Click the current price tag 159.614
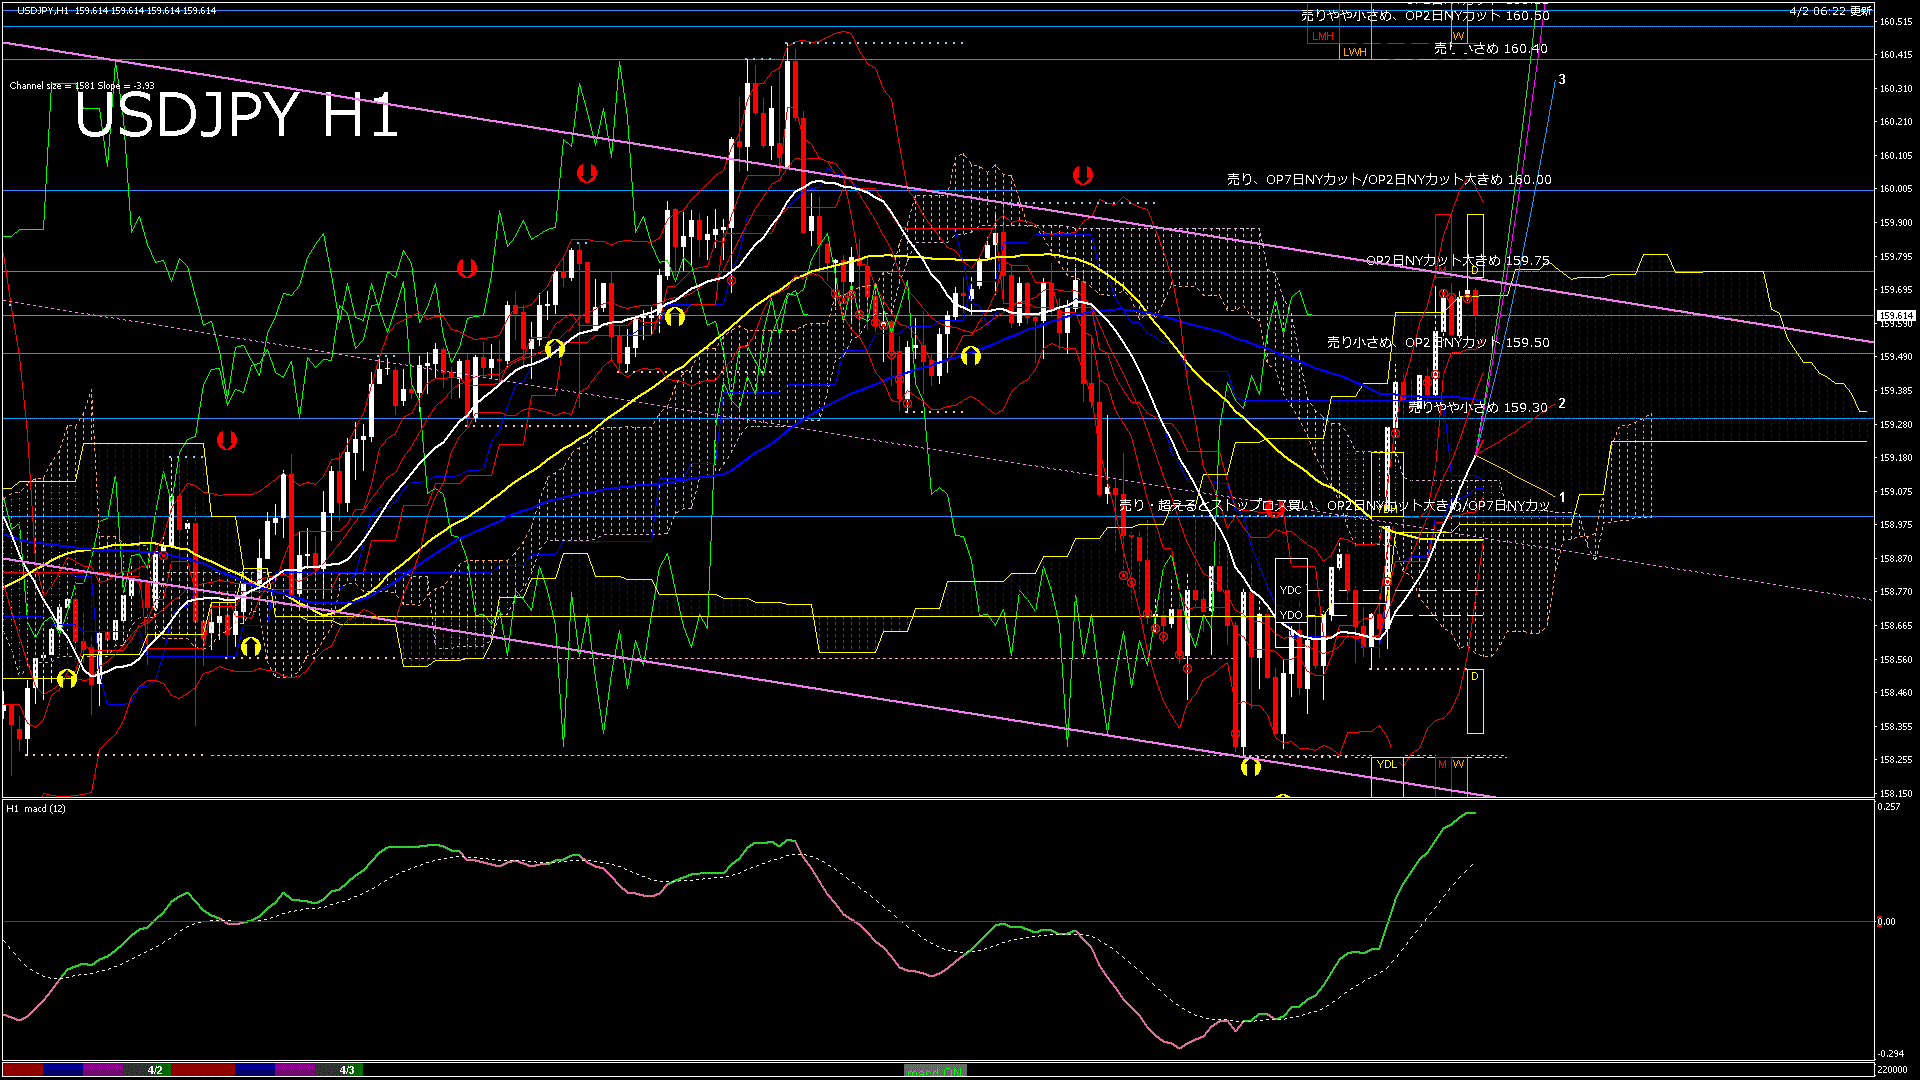The width and height of the screenshot is (1920, 1080). pos(1895,316)
